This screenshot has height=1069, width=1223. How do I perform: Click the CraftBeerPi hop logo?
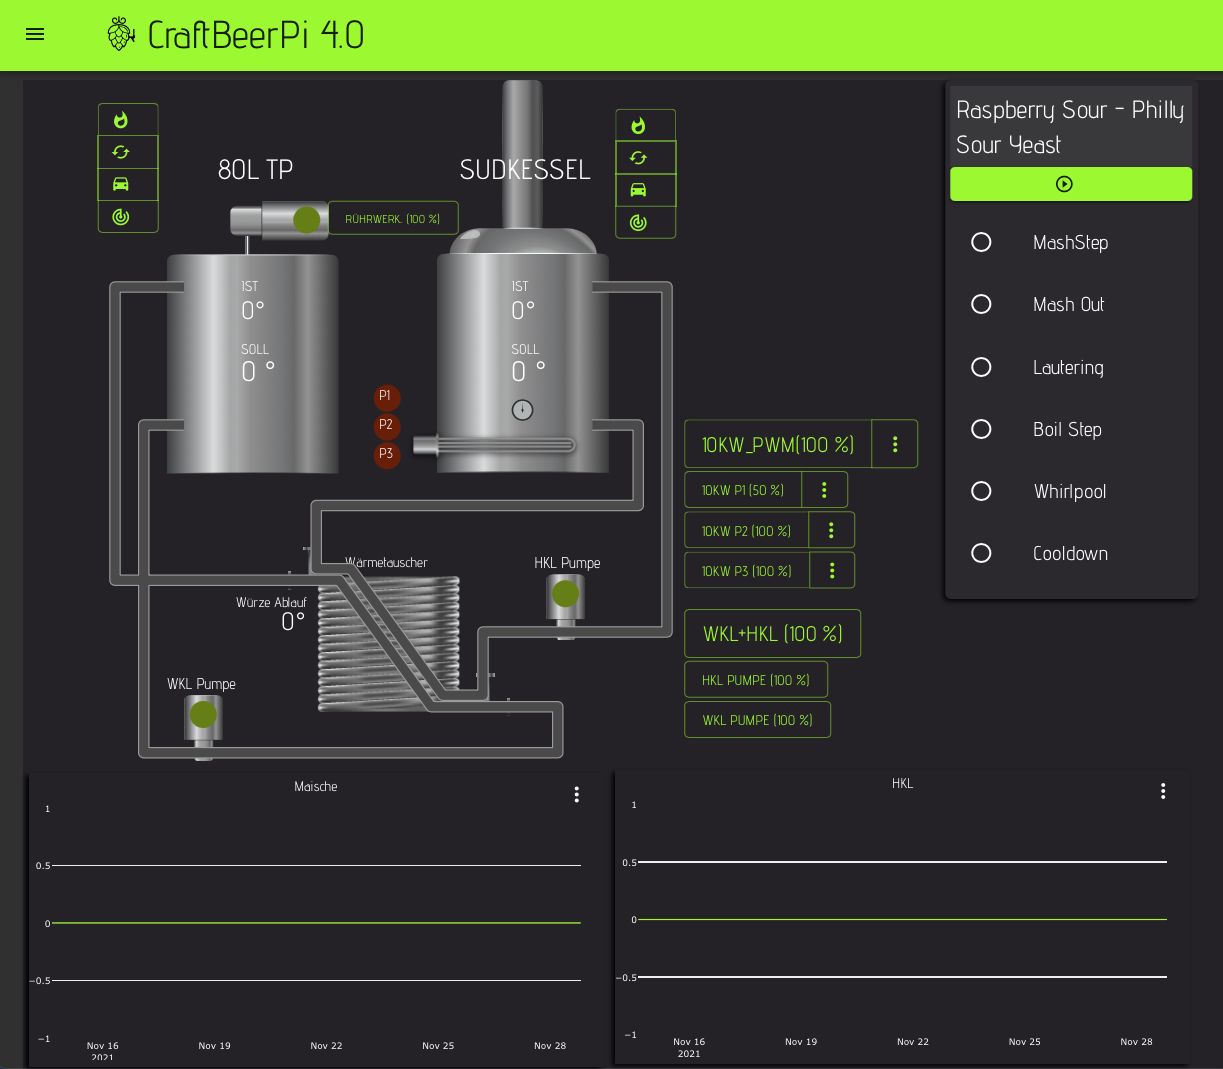[121, 34]
